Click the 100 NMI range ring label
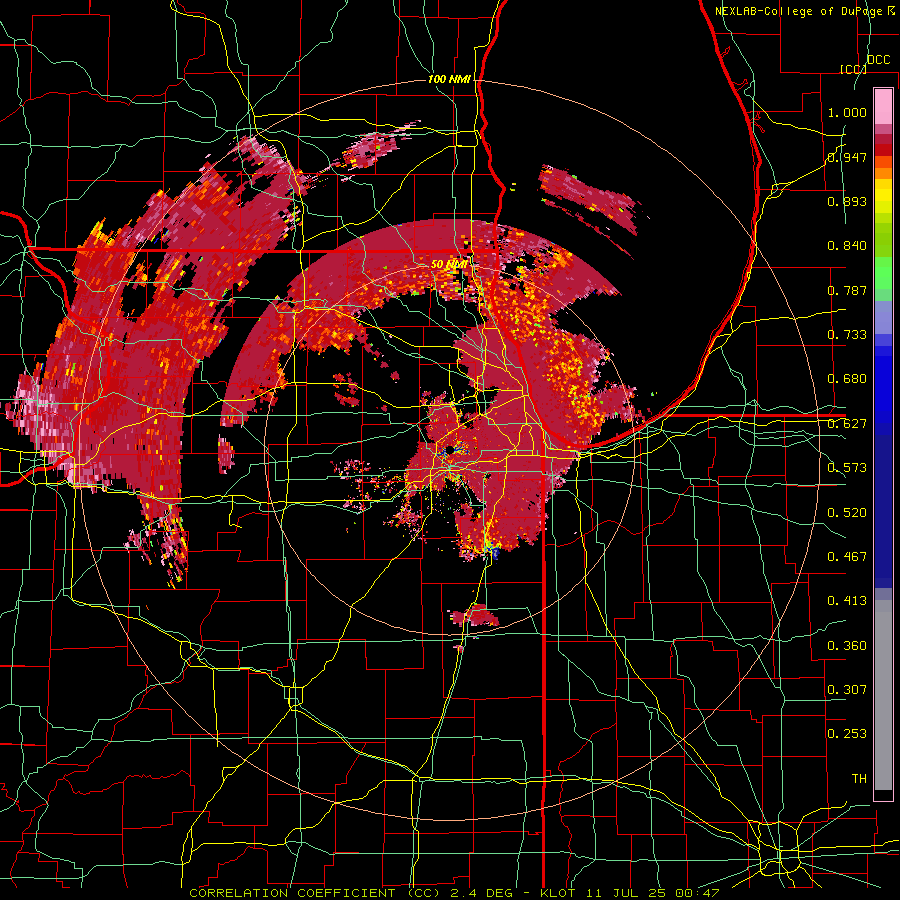The image size is (900, 900). (449, 79)
